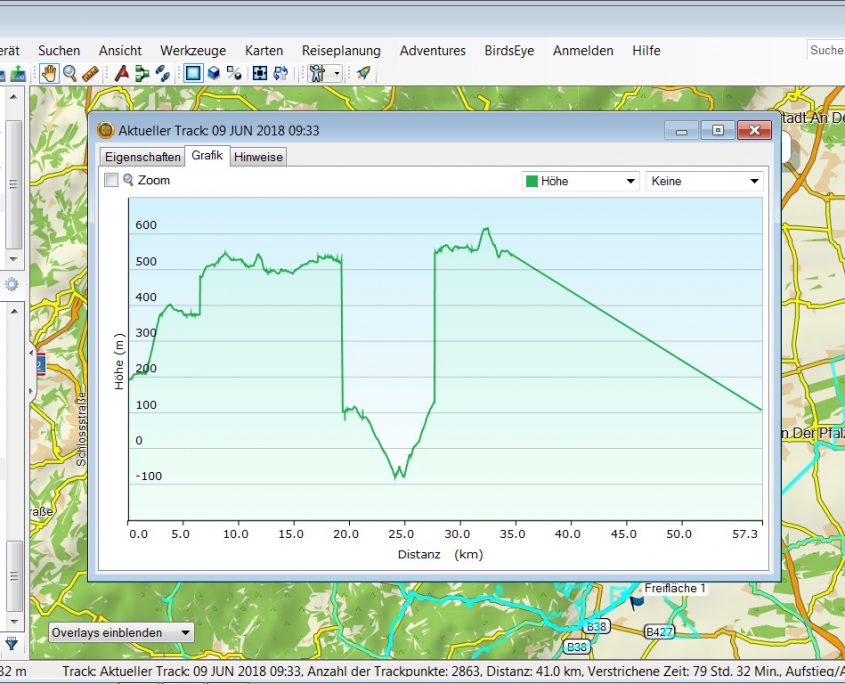Select the footprints track drawing tool
The image size is (845, 684).
click(x=163, y=73)
